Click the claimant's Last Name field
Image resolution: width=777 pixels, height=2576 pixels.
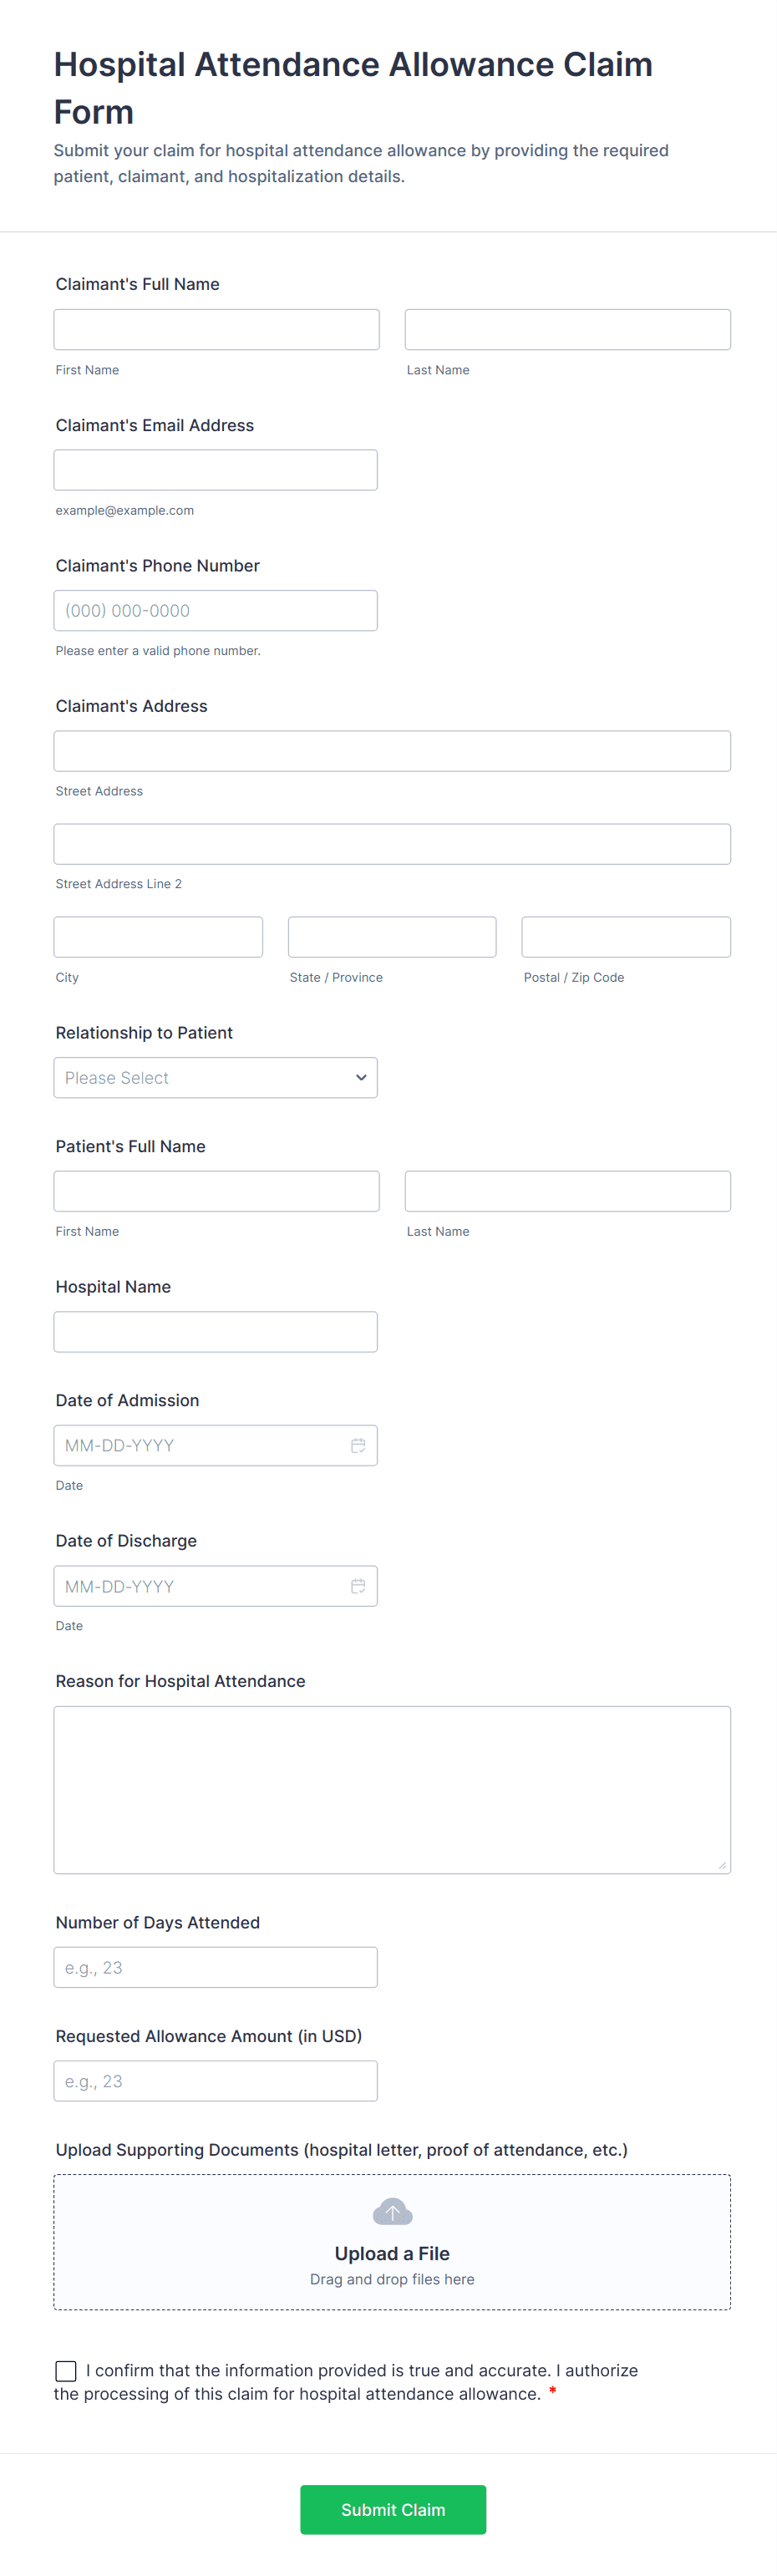click(567, 330)
